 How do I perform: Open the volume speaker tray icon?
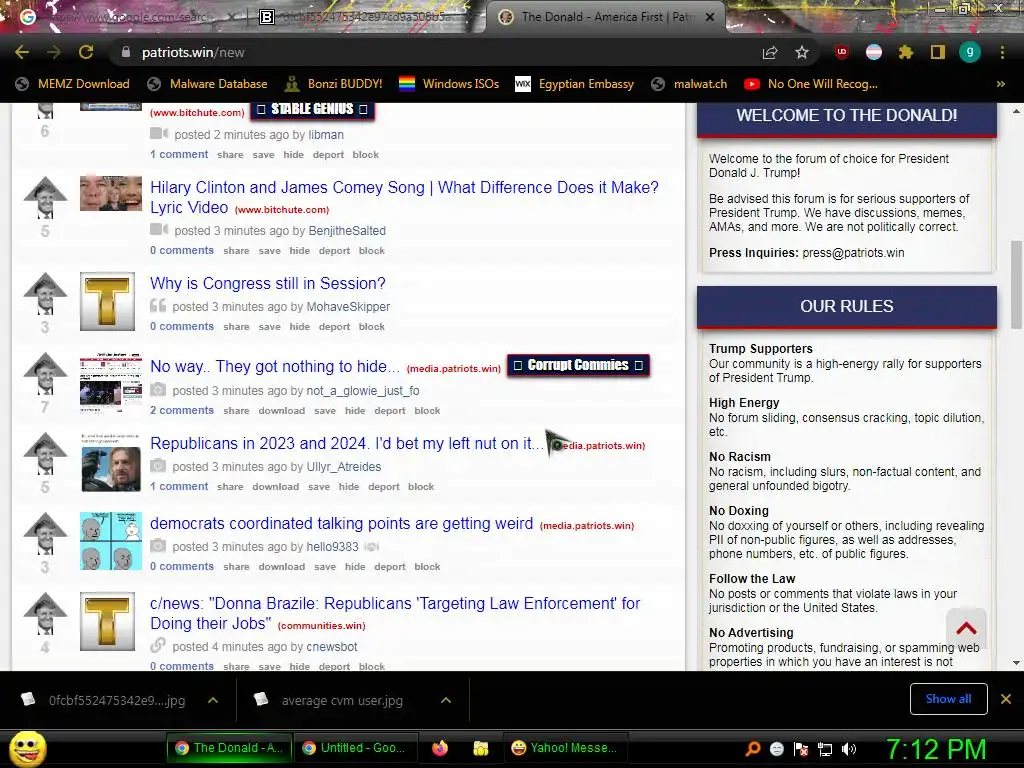tap(849, 749)
